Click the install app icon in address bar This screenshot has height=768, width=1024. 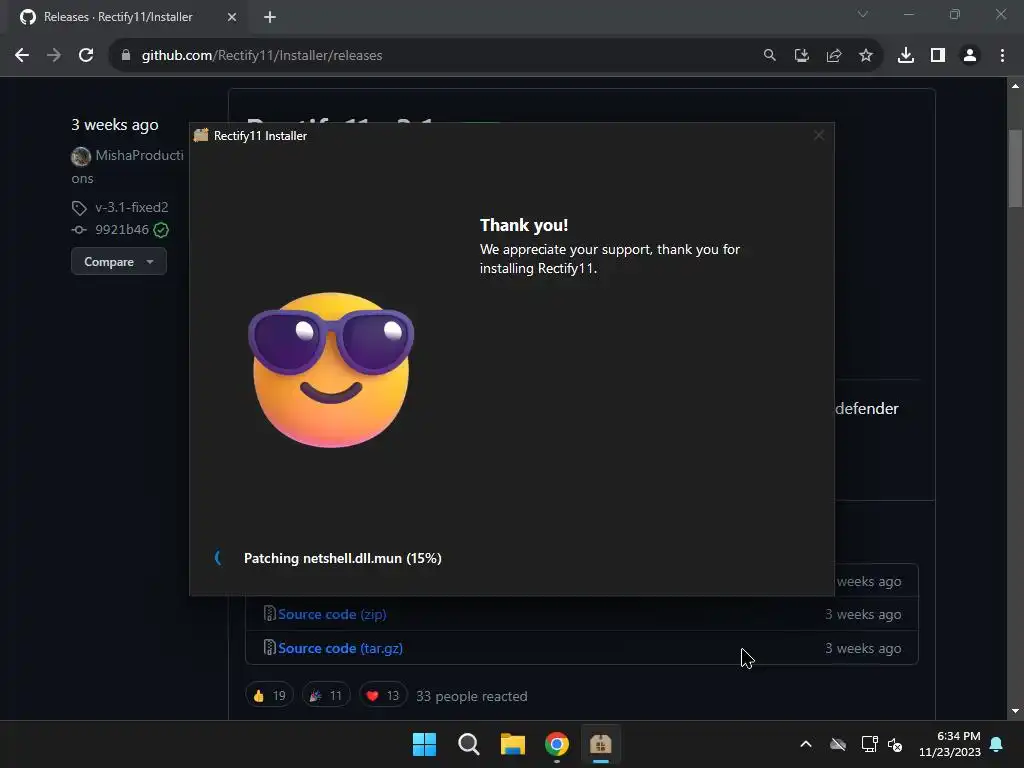802,56
